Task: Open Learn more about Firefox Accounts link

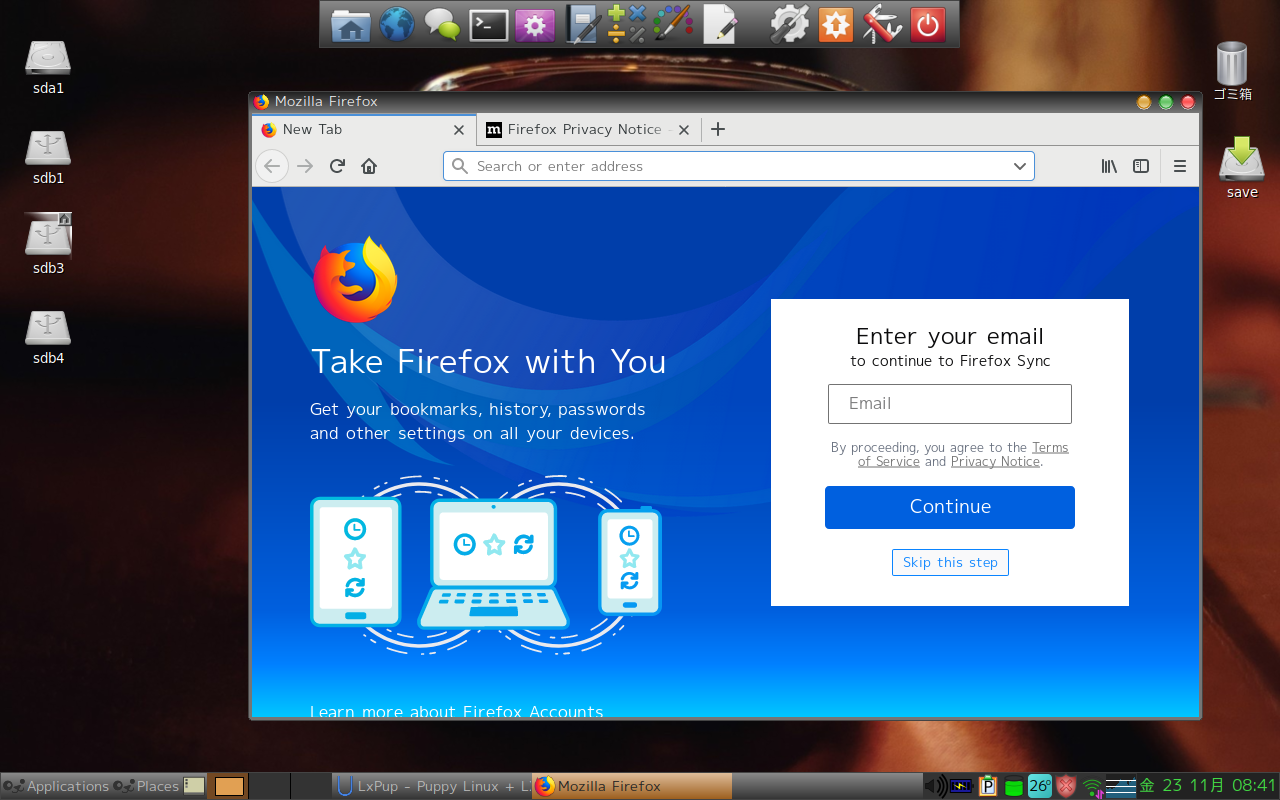Action: tap(456, 711)
